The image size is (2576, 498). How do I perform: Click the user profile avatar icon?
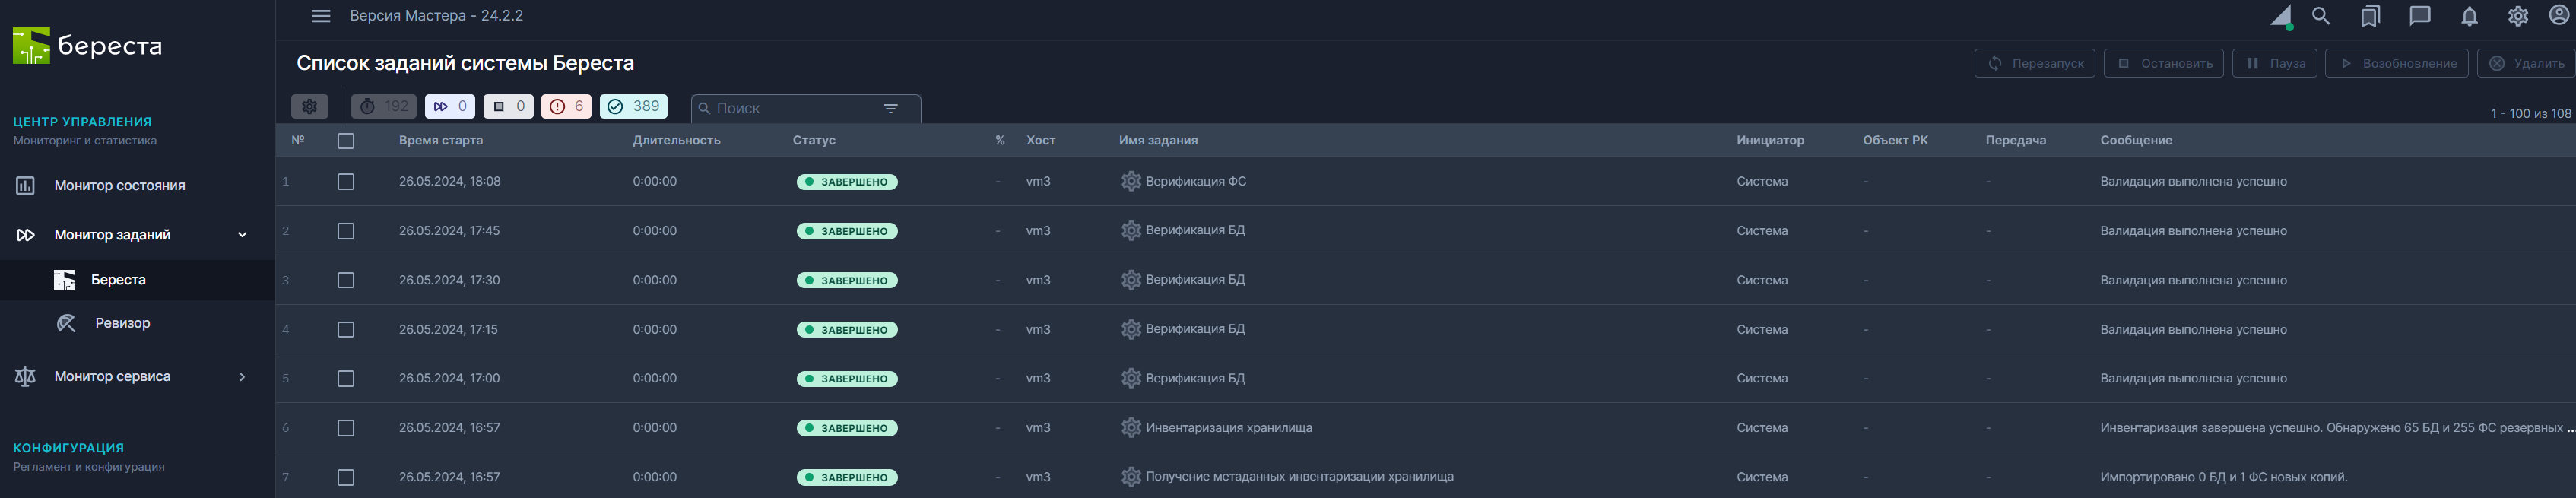(2559, 16)
